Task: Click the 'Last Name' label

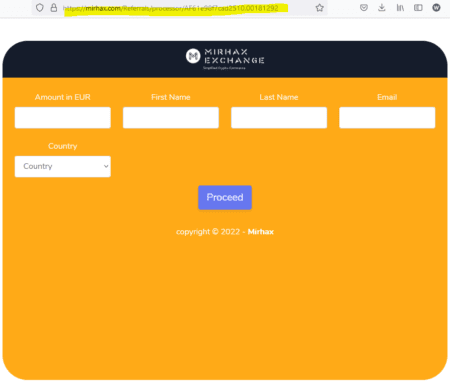Action: 279,97
